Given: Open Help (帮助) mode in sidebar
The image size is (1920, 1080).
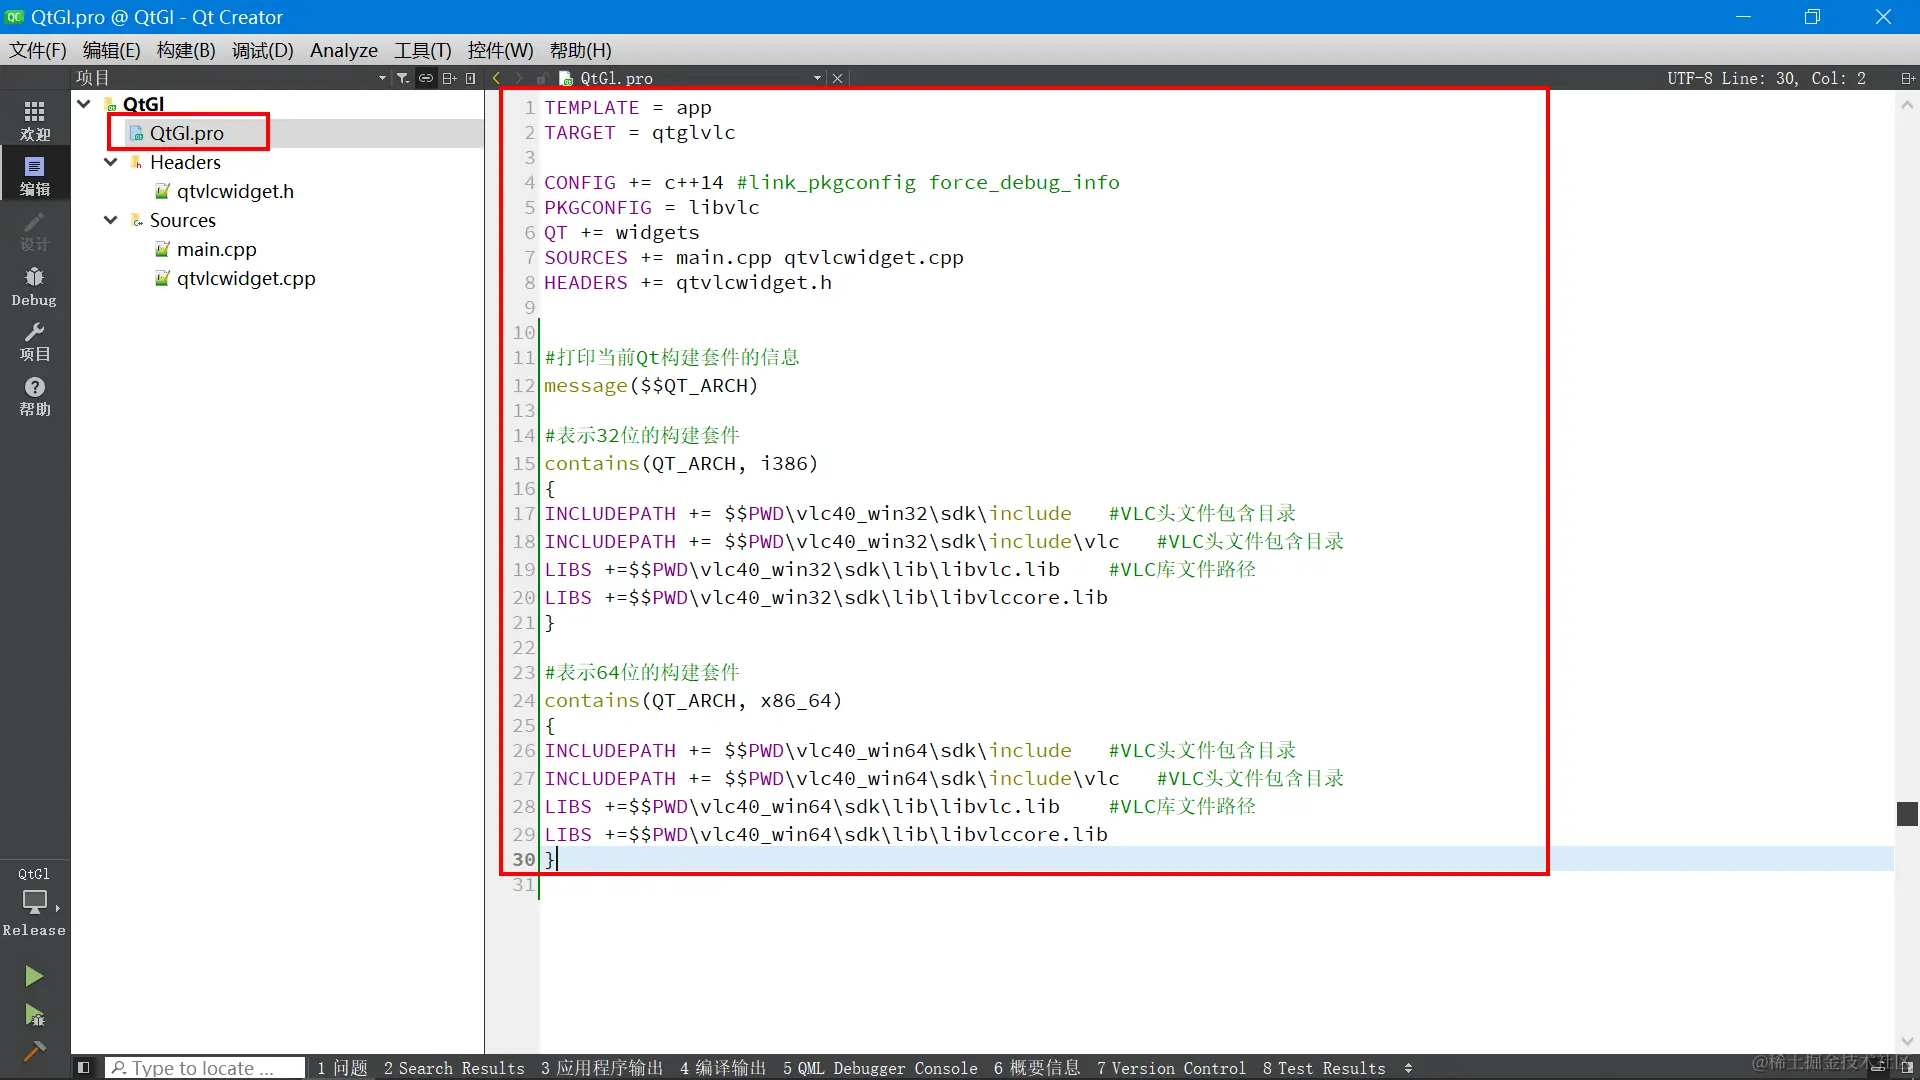Looking at the screenshot, I should 34,396.
